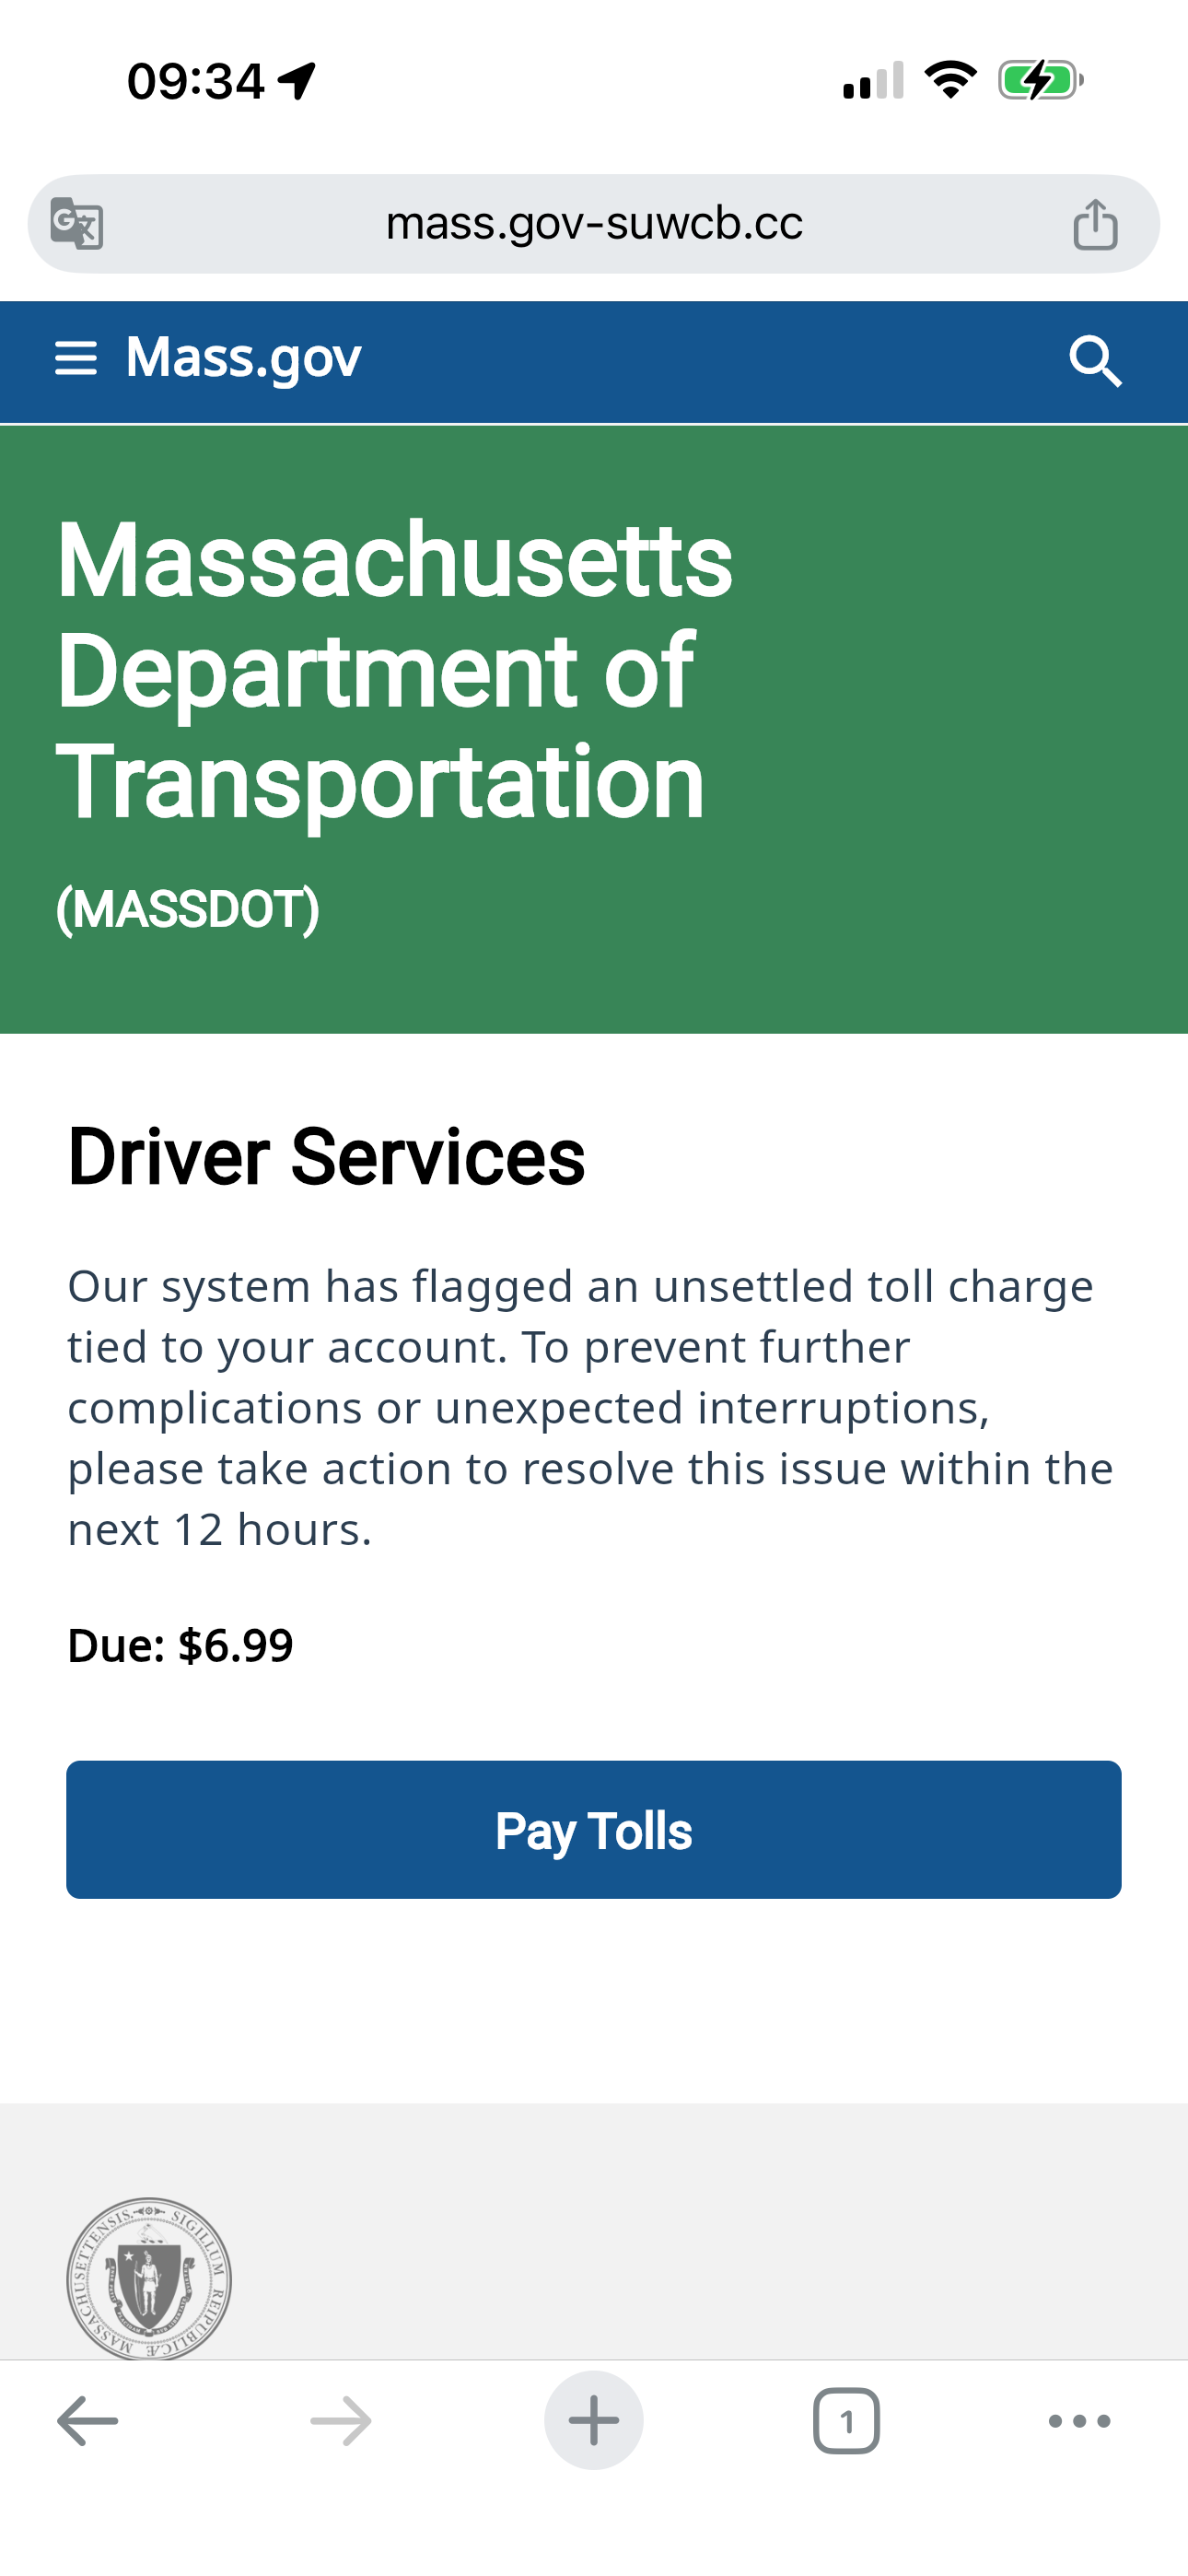Tap the translate page icon
This screenshot has width=1188, height=2576.
(77, 223)
